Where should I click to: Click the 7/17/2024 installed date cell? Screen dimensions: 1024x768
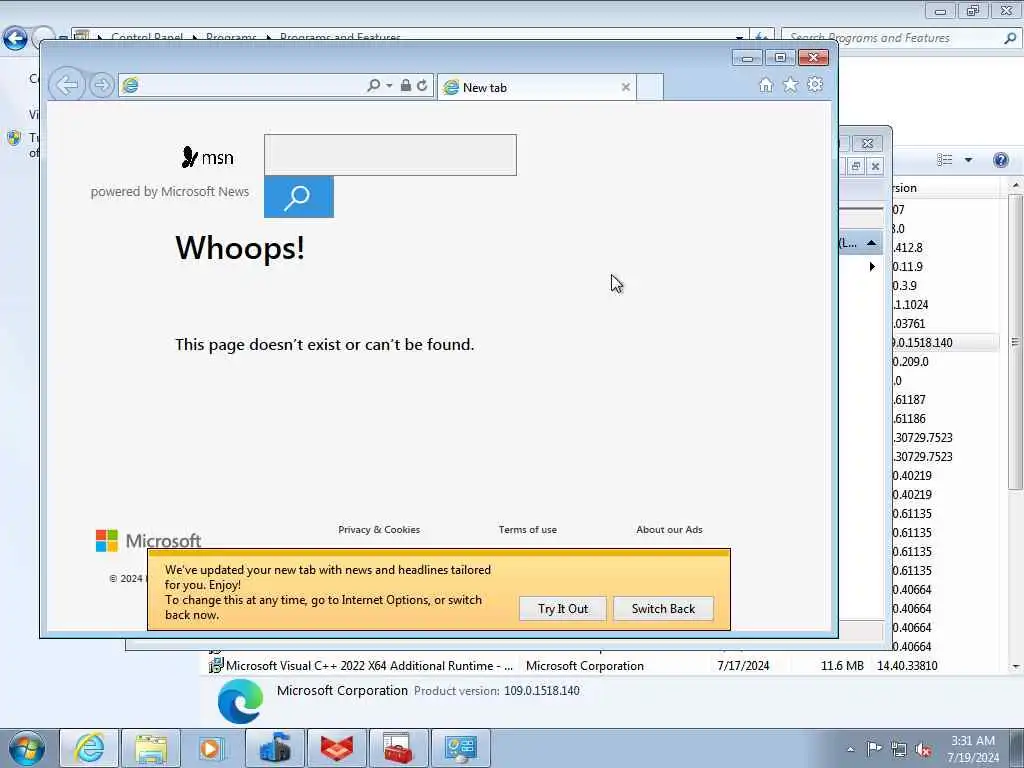(743, 665)
